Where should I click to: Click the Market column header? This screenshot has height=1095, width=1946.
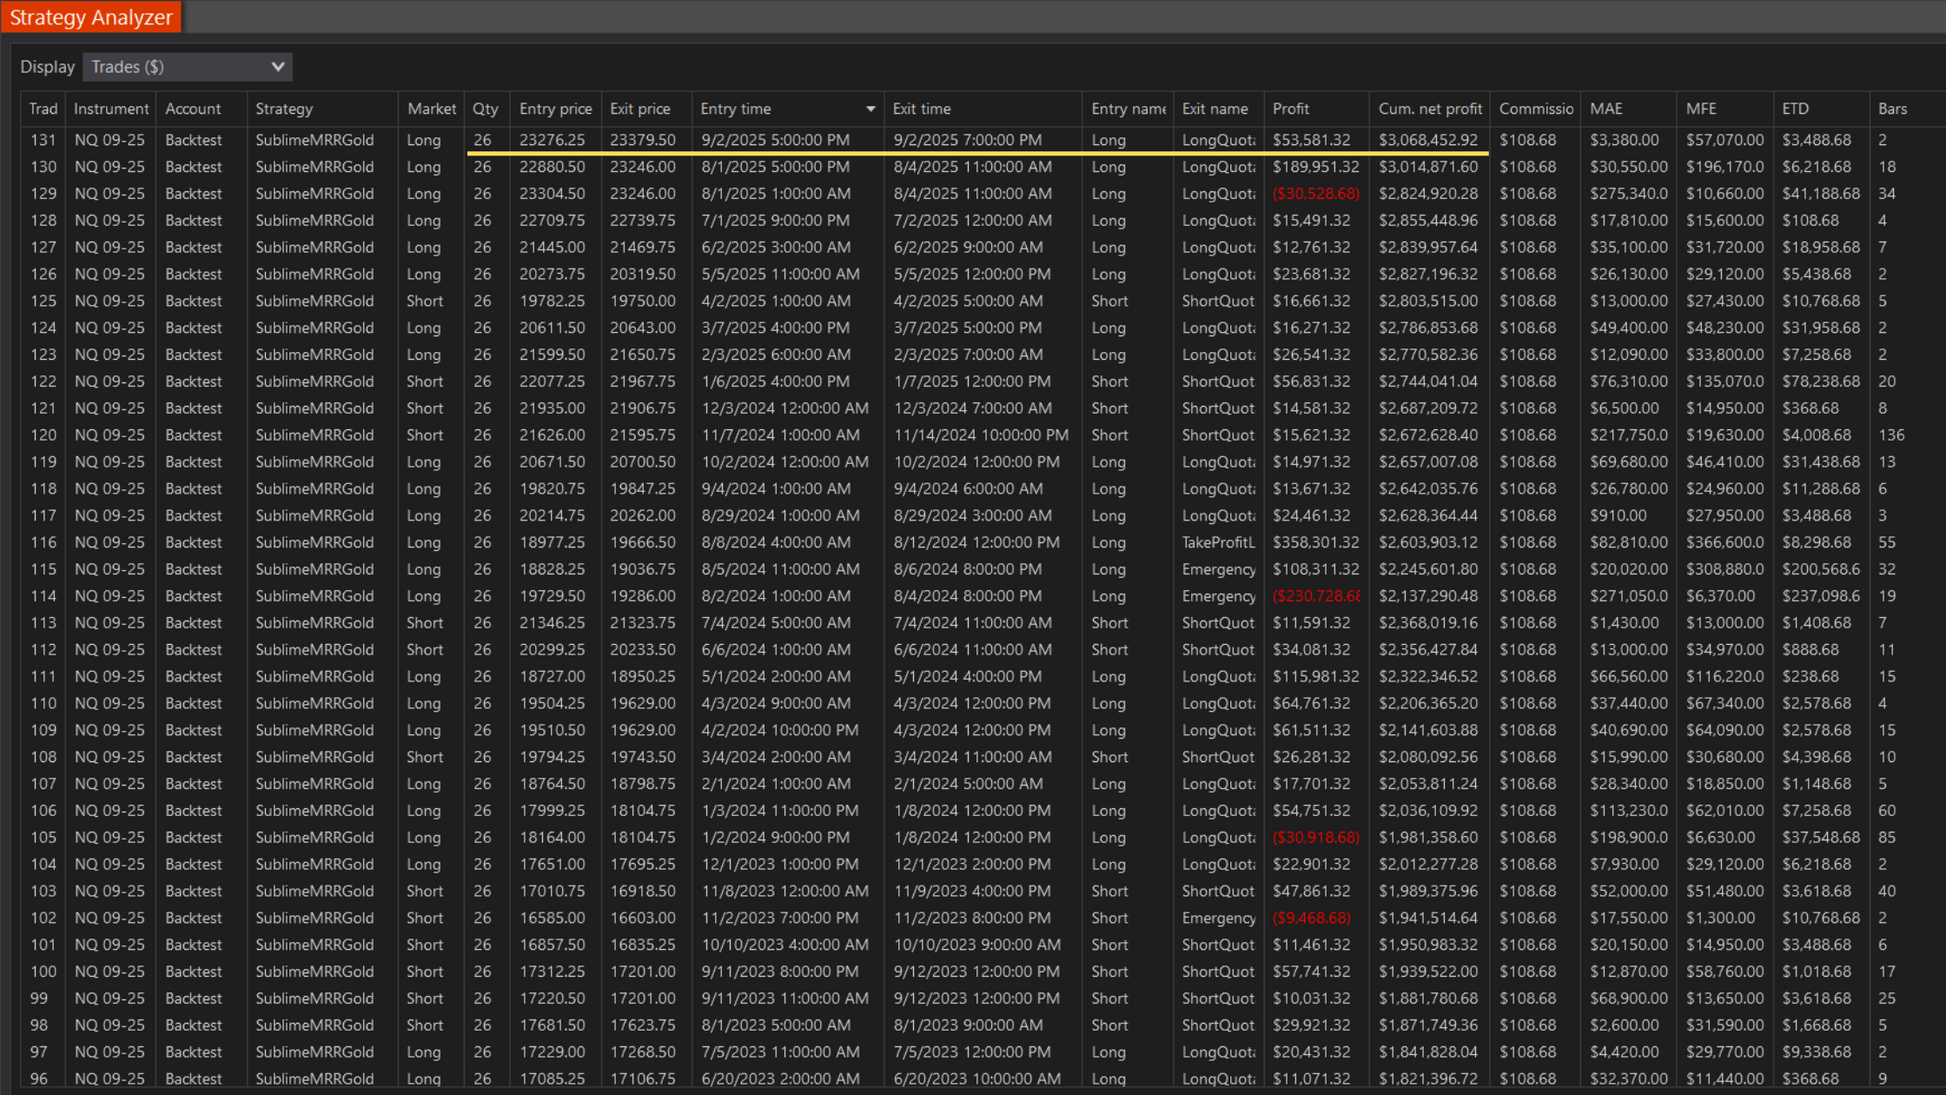[431, 109]
